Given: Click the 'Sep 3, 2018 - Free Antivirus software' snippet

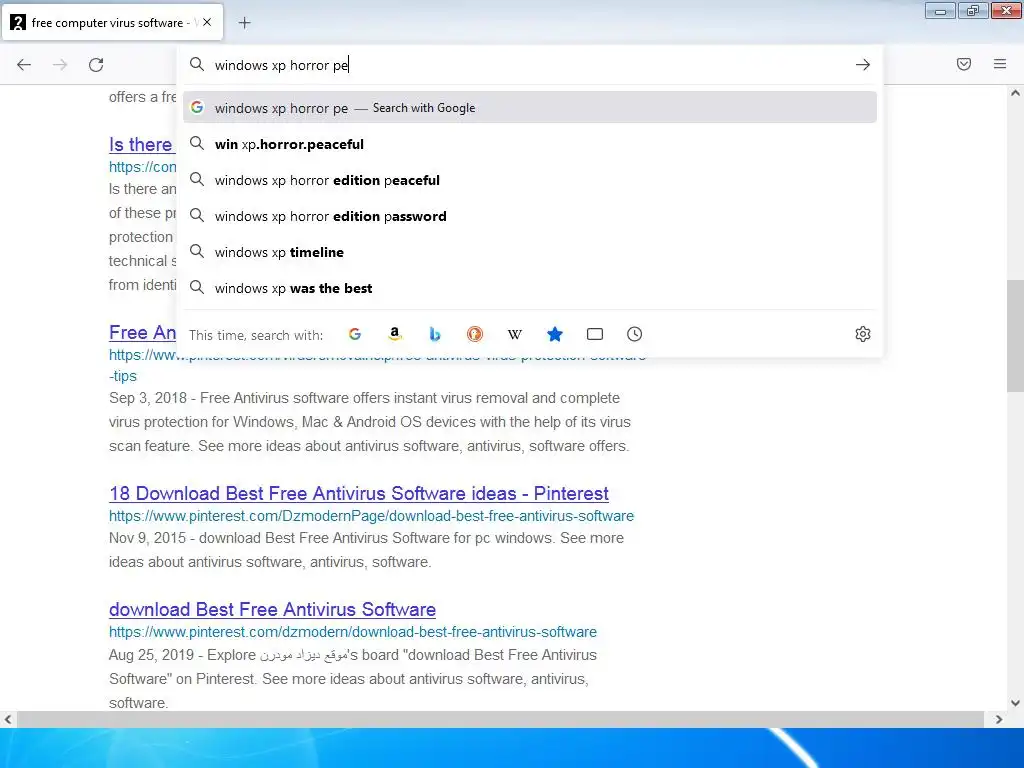Looking at the screenshot, I should pos(370,422).
